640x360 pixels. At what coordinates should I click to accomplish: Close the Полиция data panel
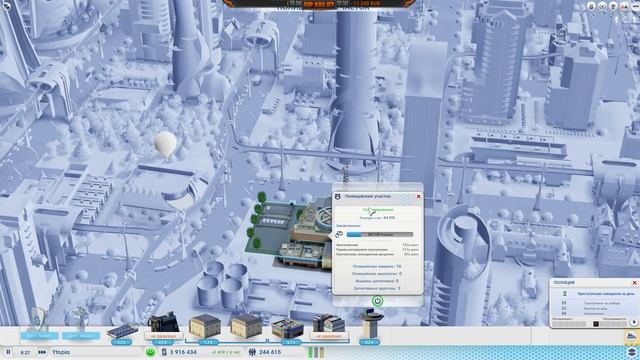[x=634, y=282]
